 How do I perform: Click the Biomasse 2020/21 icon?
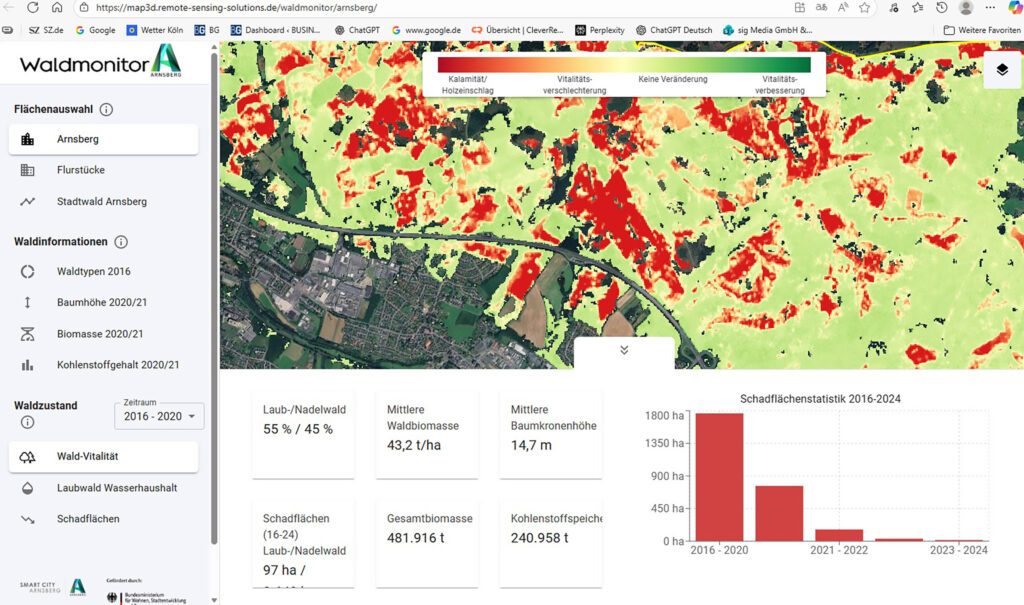pyautogui.click(x=28, y=334)
